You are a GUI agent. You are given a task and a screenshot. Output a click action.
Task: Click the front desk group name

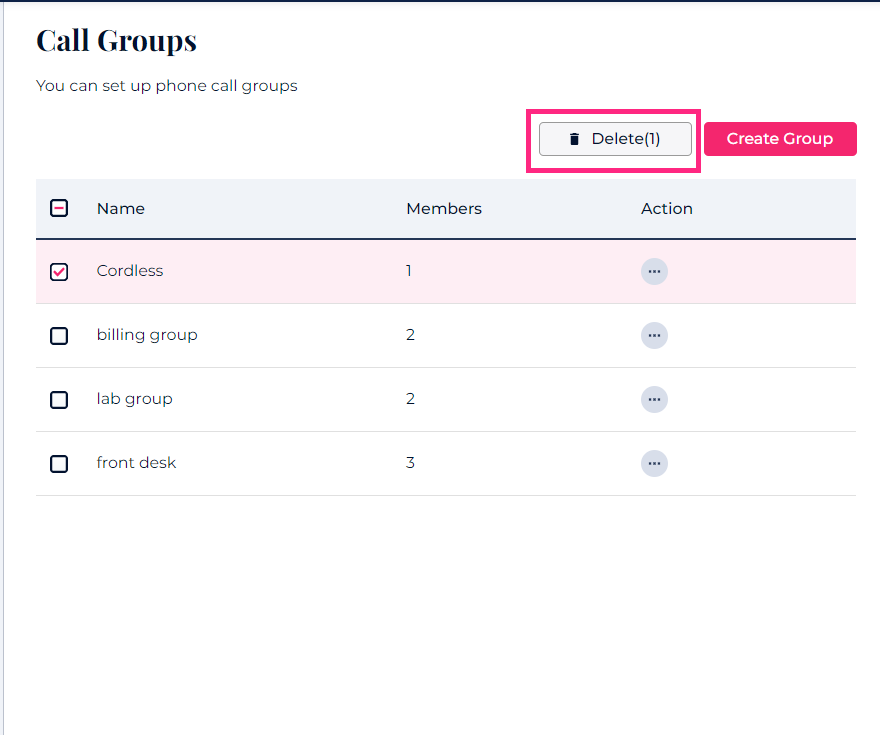coord(136,463)
